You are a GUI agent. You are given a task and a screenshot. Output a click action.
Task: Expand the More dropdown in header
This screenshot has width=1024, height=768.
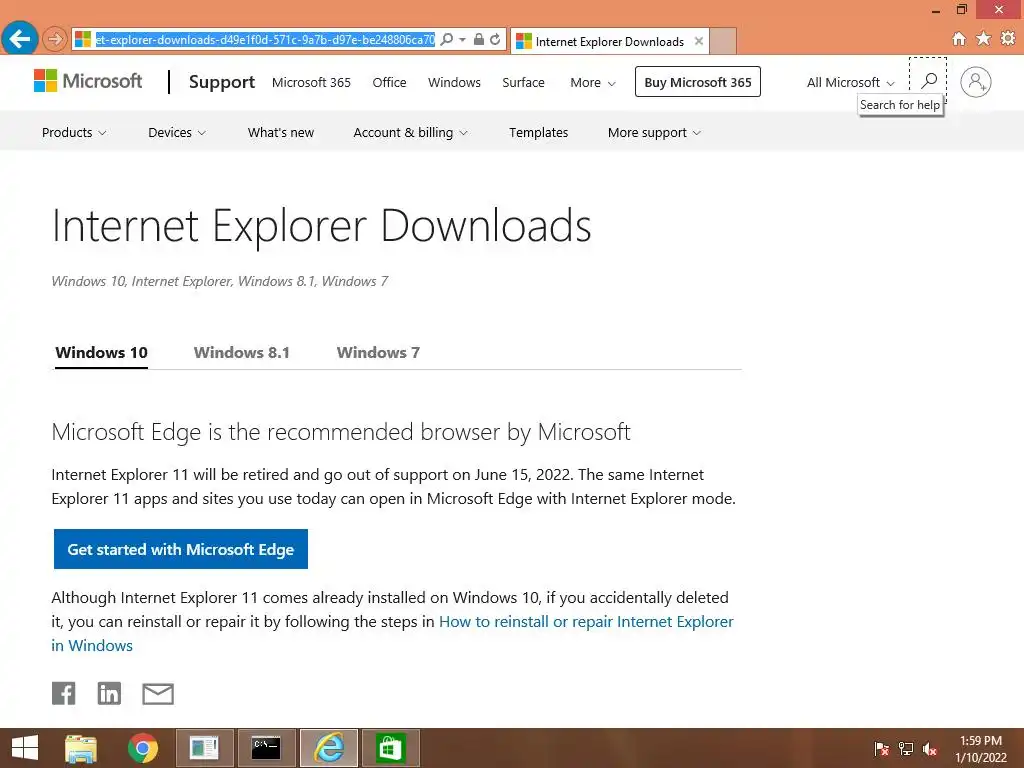592,82
